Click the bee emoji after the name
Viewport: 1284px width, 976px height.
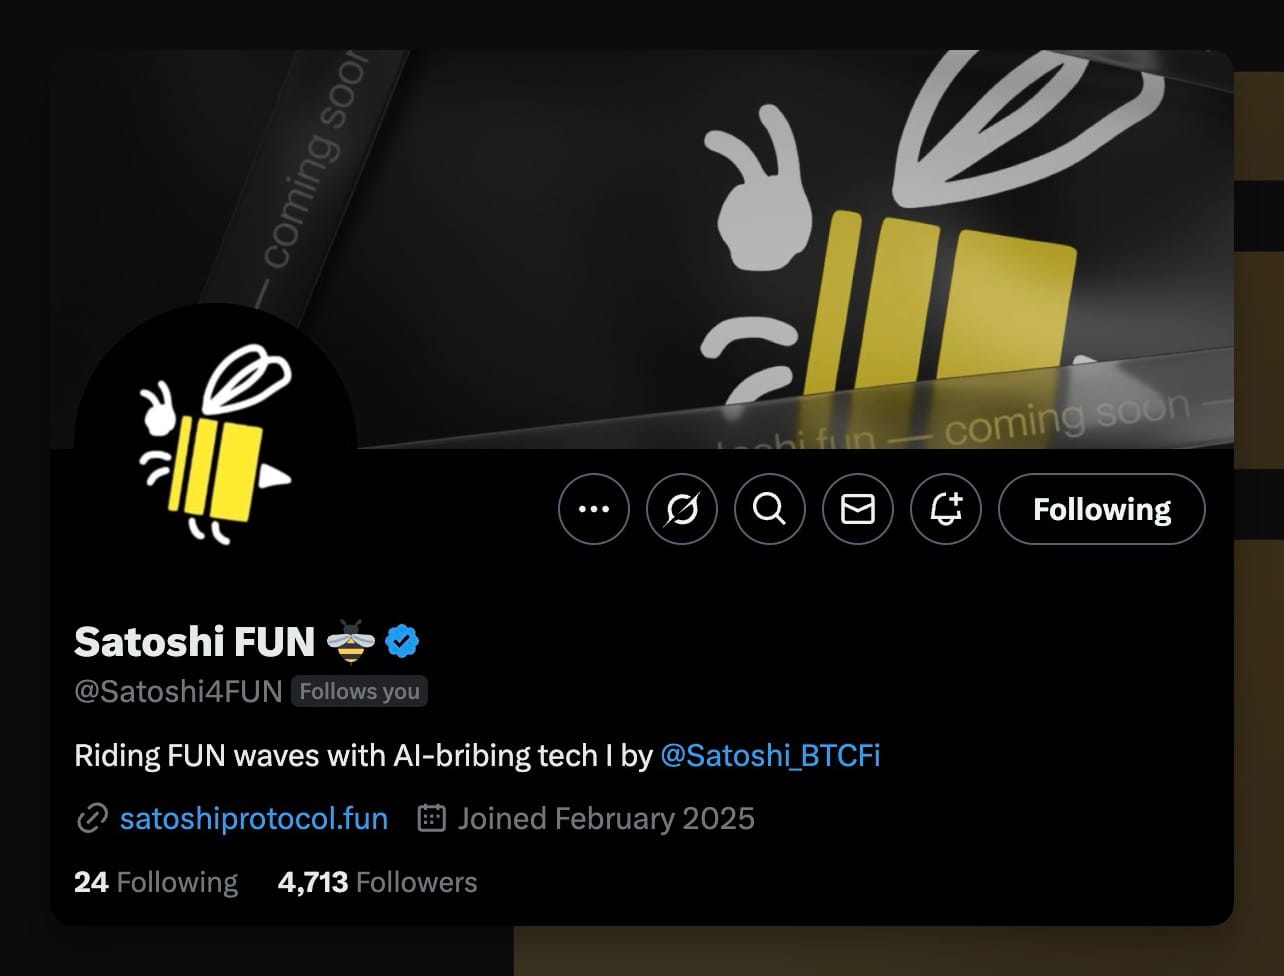tap(351, 641)
